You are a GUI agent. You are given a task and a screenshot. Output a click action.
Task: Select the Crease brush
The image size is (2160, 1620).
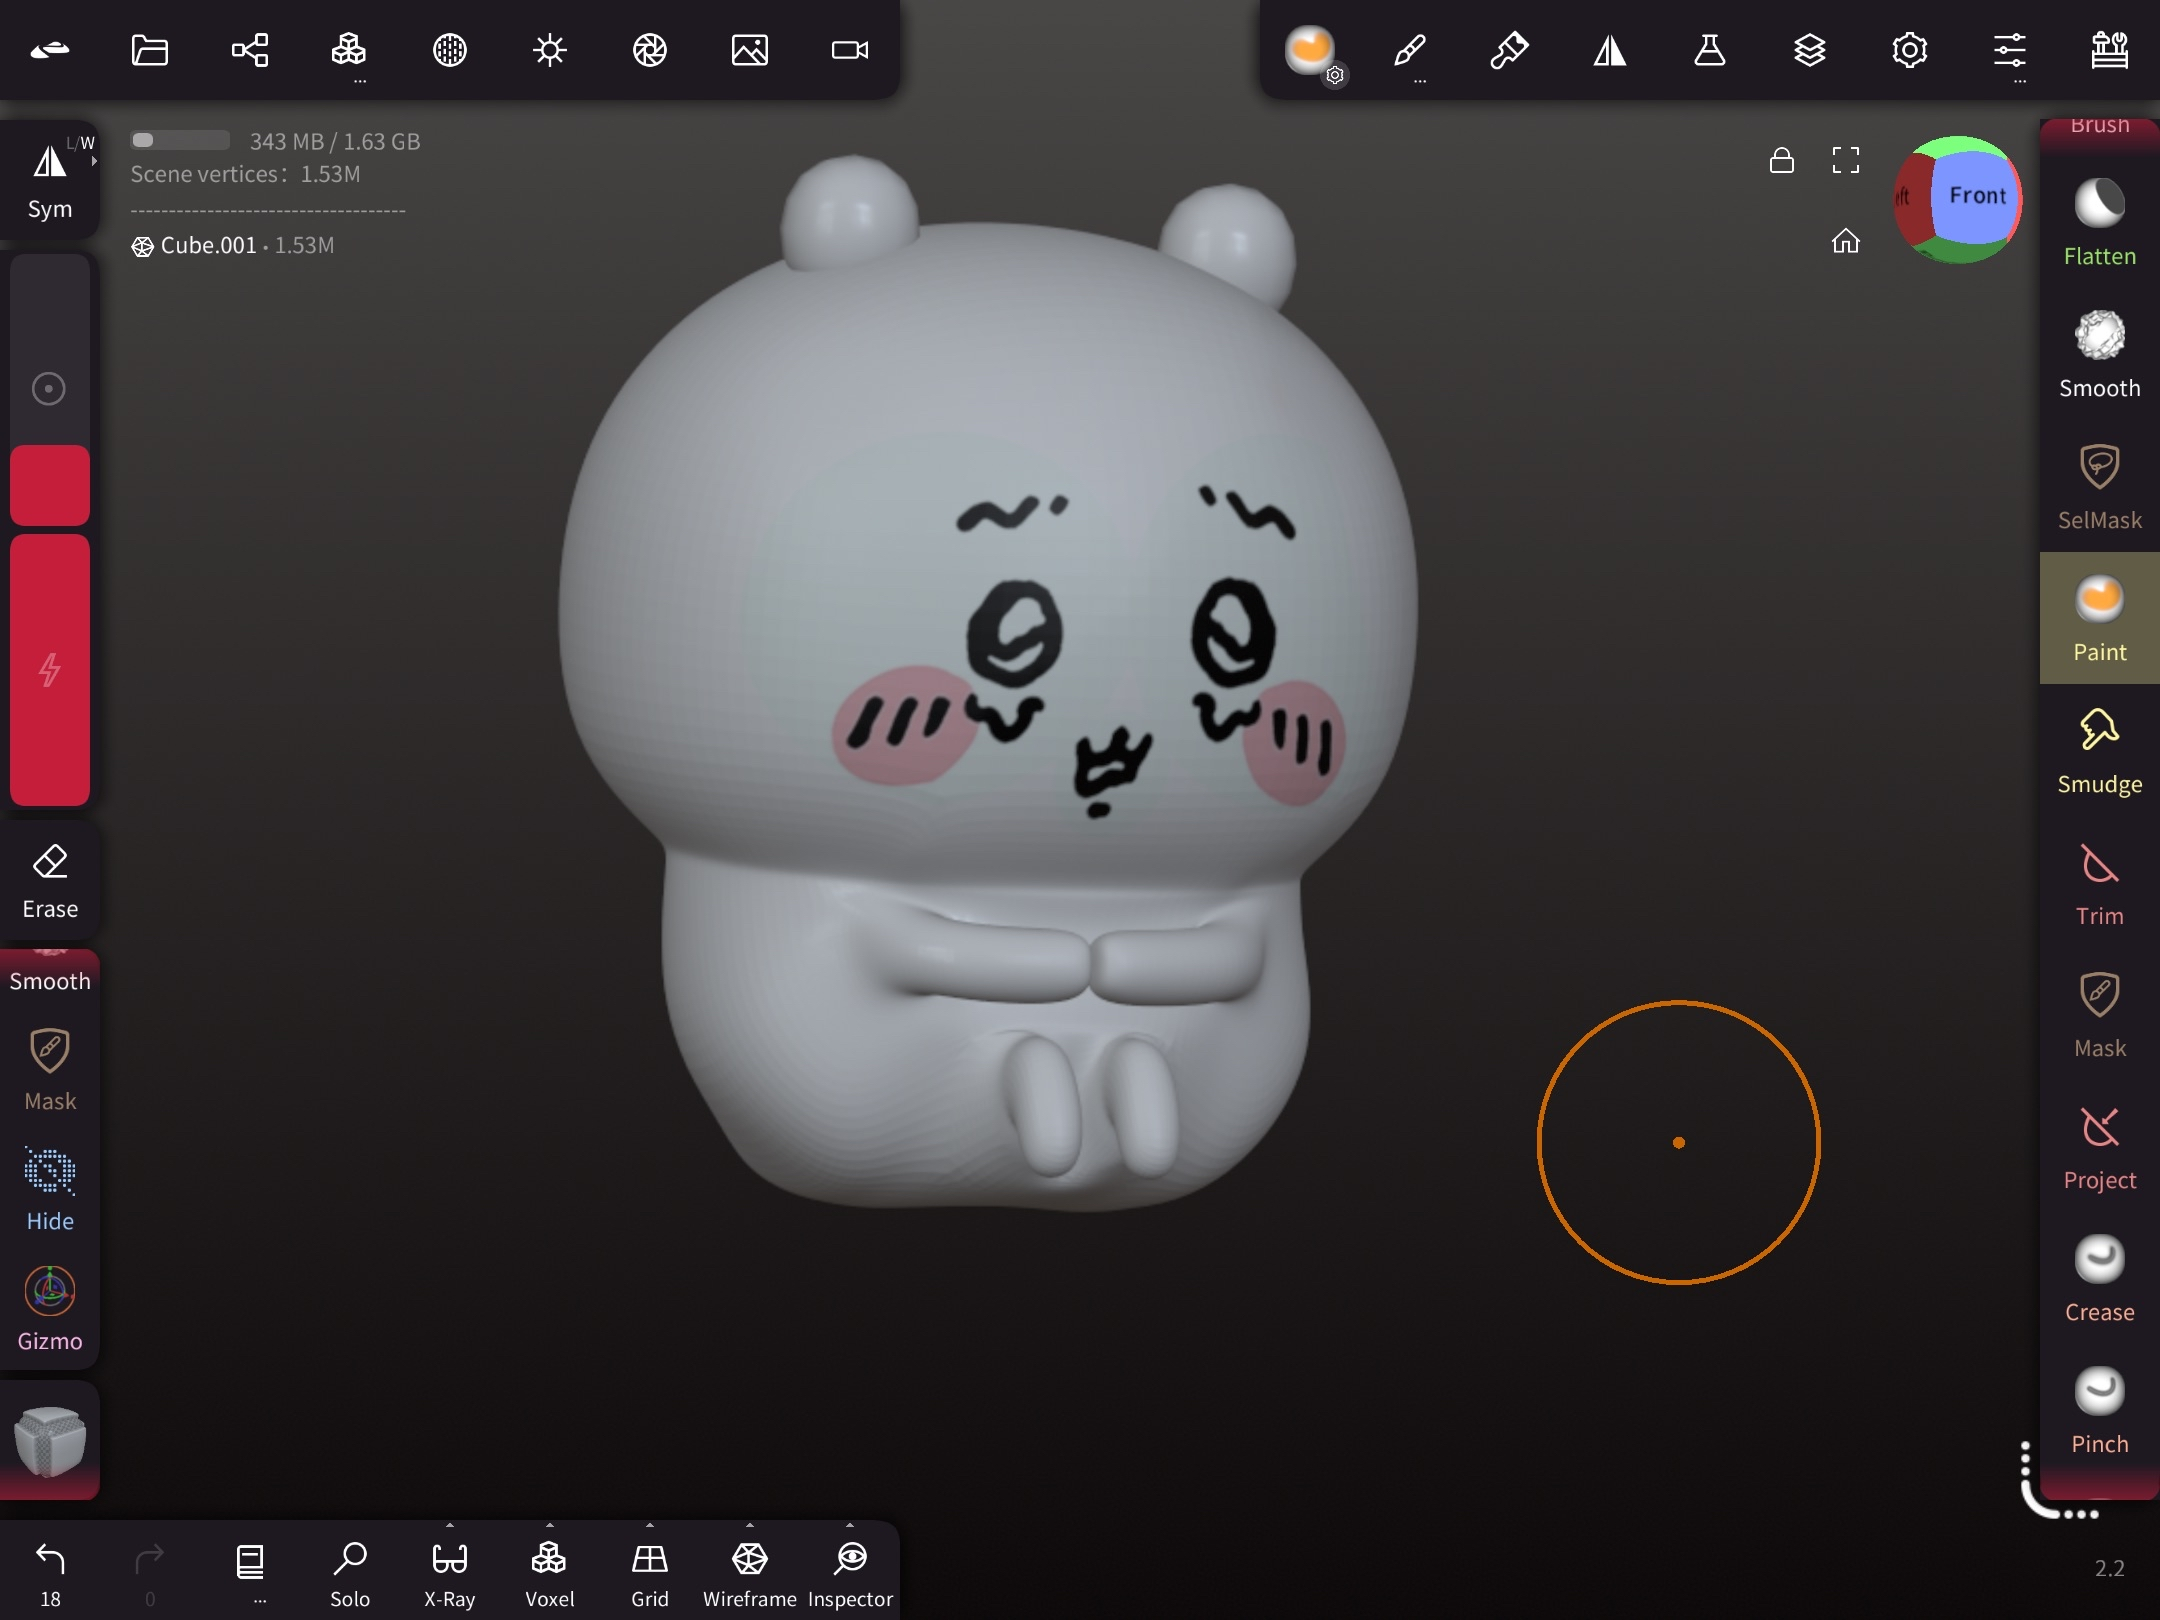pyautogui.click(x=2099, y=1278)
